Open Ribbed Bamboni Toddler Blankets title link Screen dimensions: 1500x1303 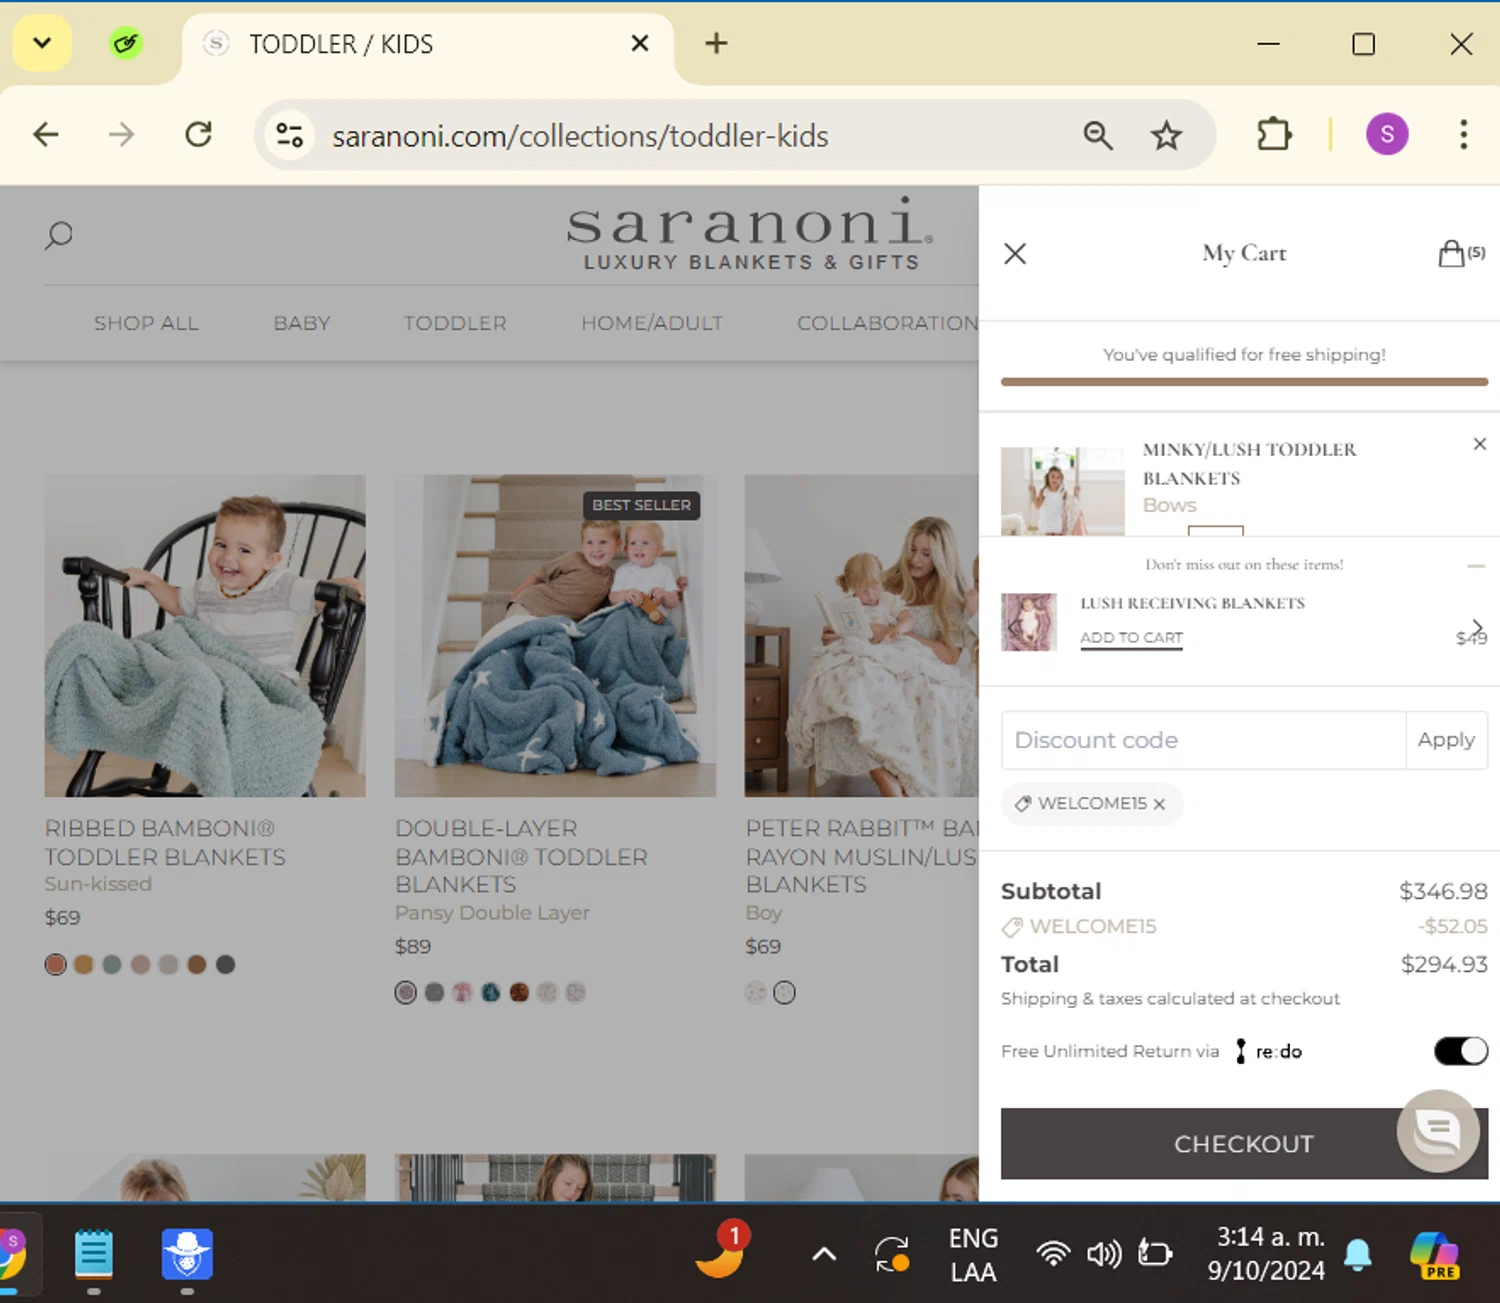pyautogui.click(x=165, y=843)
